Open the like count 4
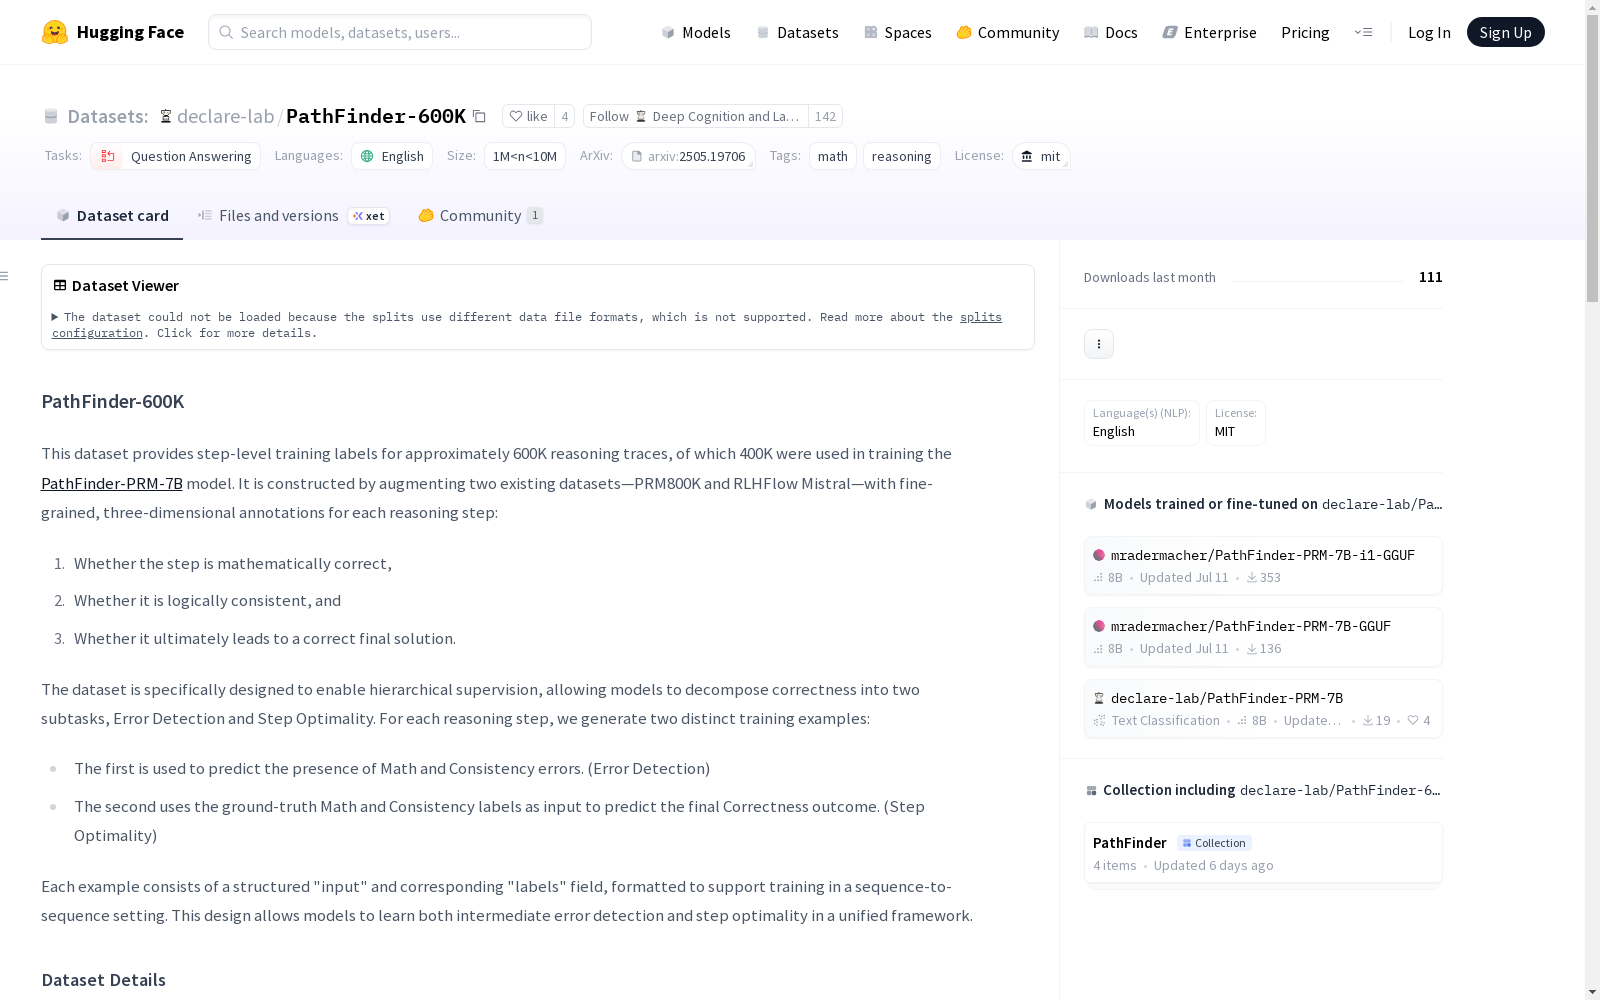Viewport: 1600px width, 1000px height. coord(564,116)
